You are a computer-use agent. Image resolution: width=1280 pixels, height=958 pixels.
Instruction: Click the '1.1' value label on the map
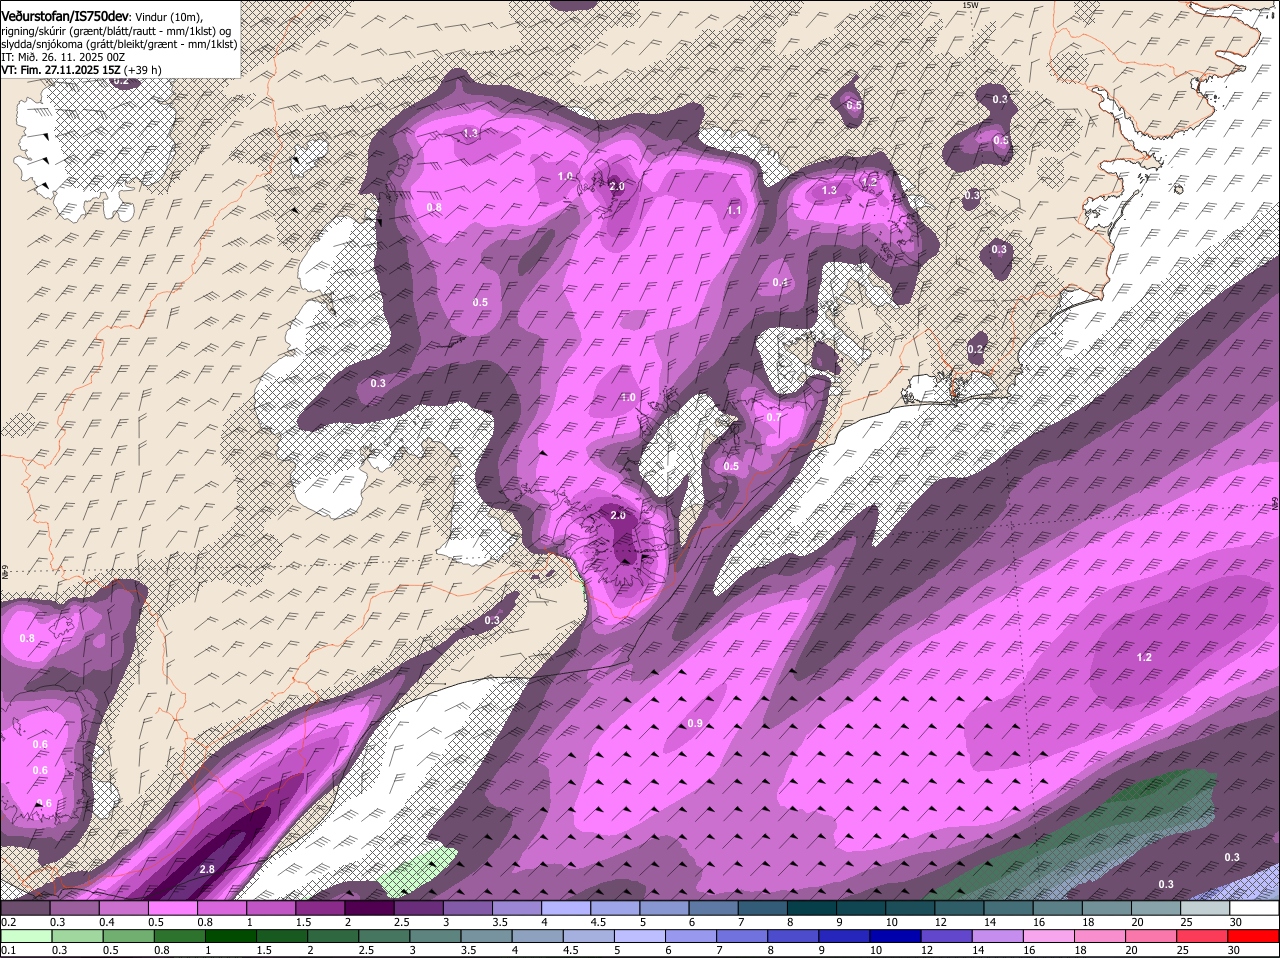pyautogui.click(x=734, y=211)
